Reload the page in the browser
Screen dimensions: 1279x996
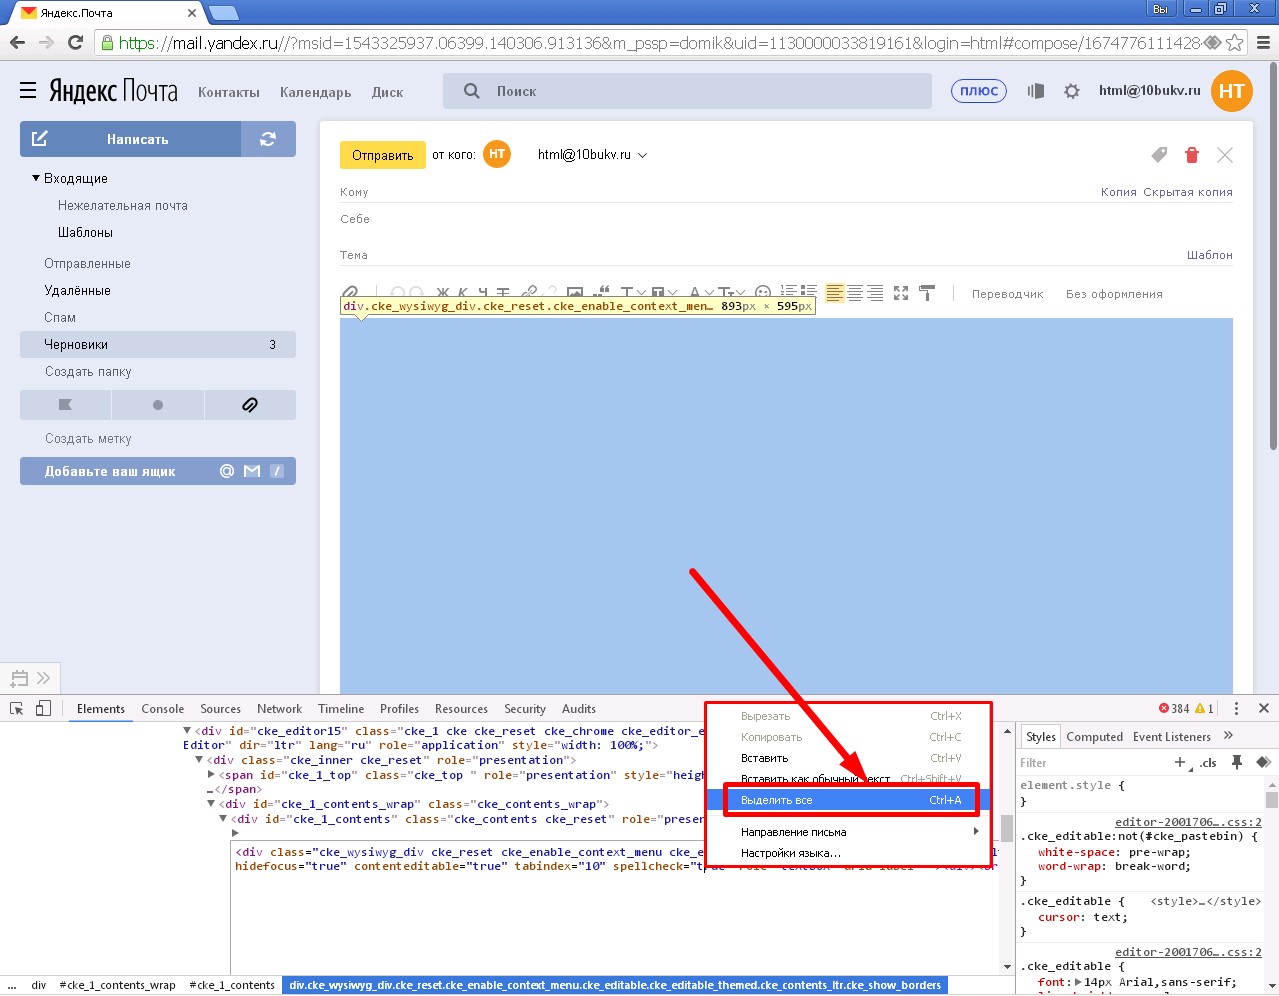(75, 42)
